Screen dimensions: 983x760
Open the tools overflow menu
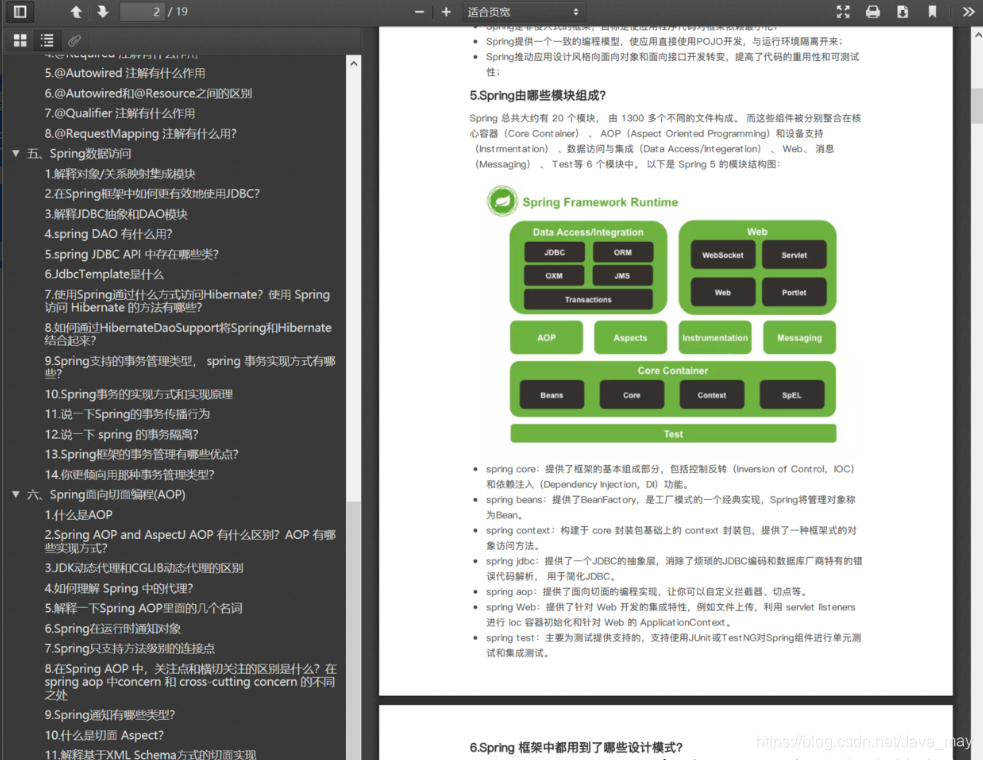(x=968, y=11)
